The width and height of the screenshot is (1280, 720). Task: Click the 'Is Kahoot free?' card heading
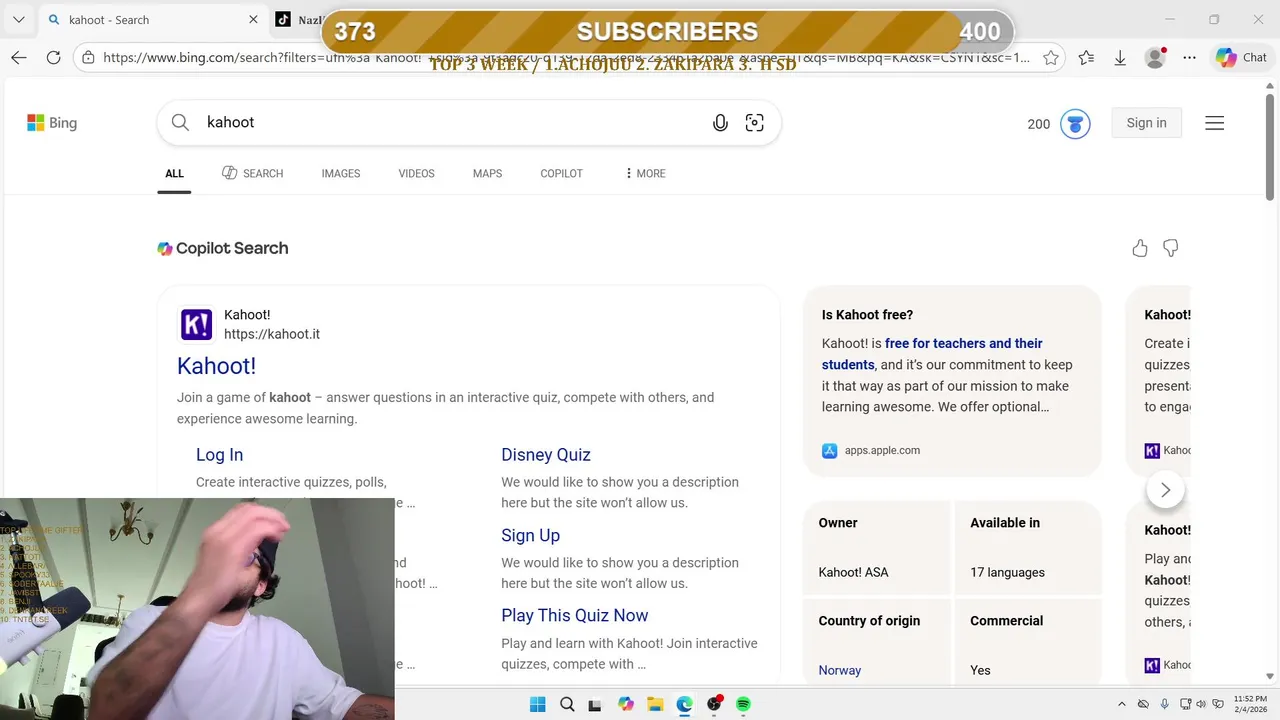867,315
